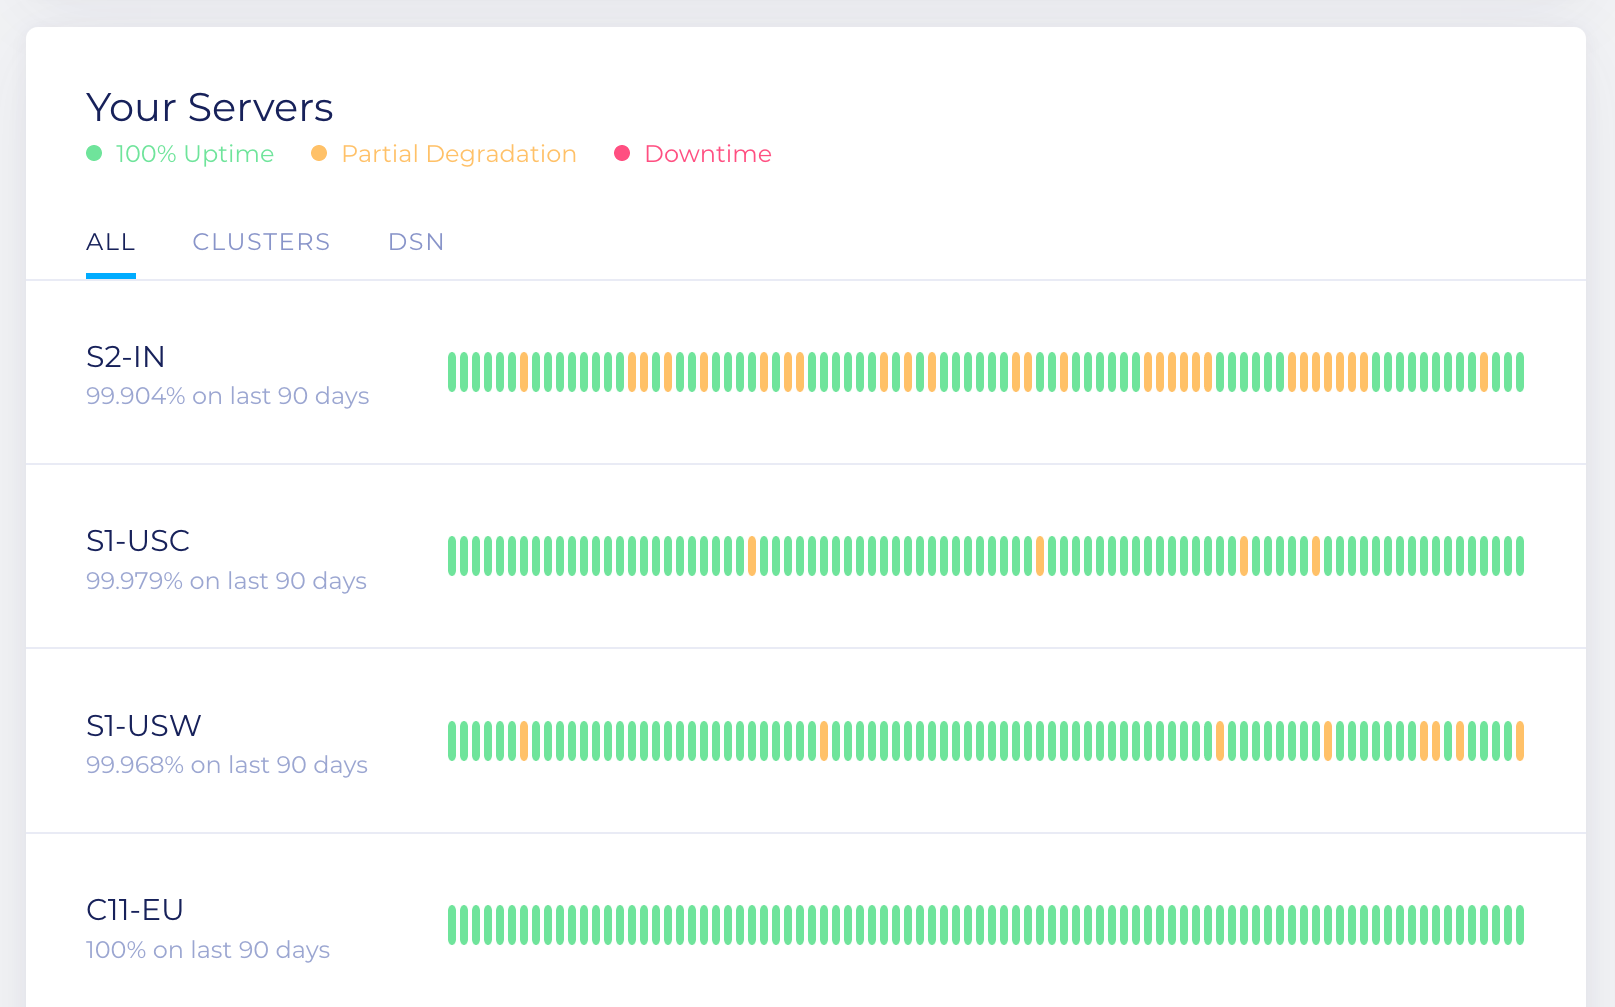1615x1007 pixels.
Task: Click the orange Partial Degradation legend dot
Action: [x=319, y=153]
